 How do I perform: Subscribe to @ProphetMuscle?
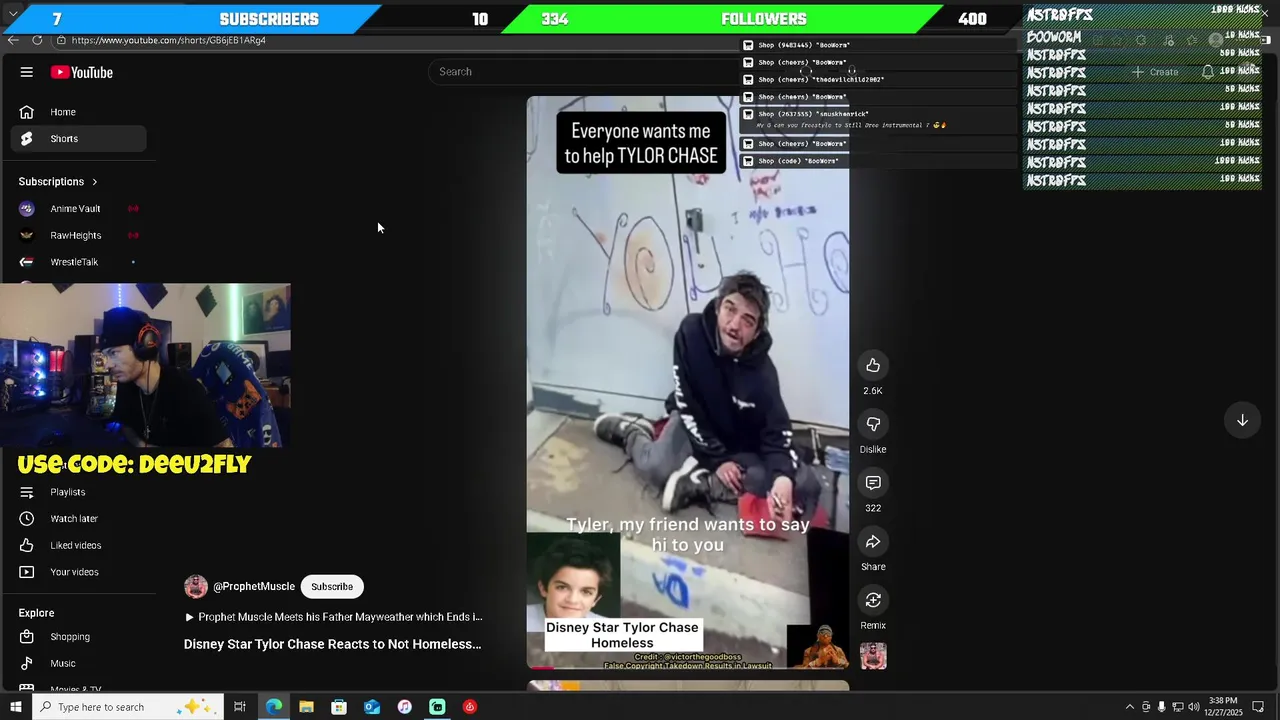[332, 587]
